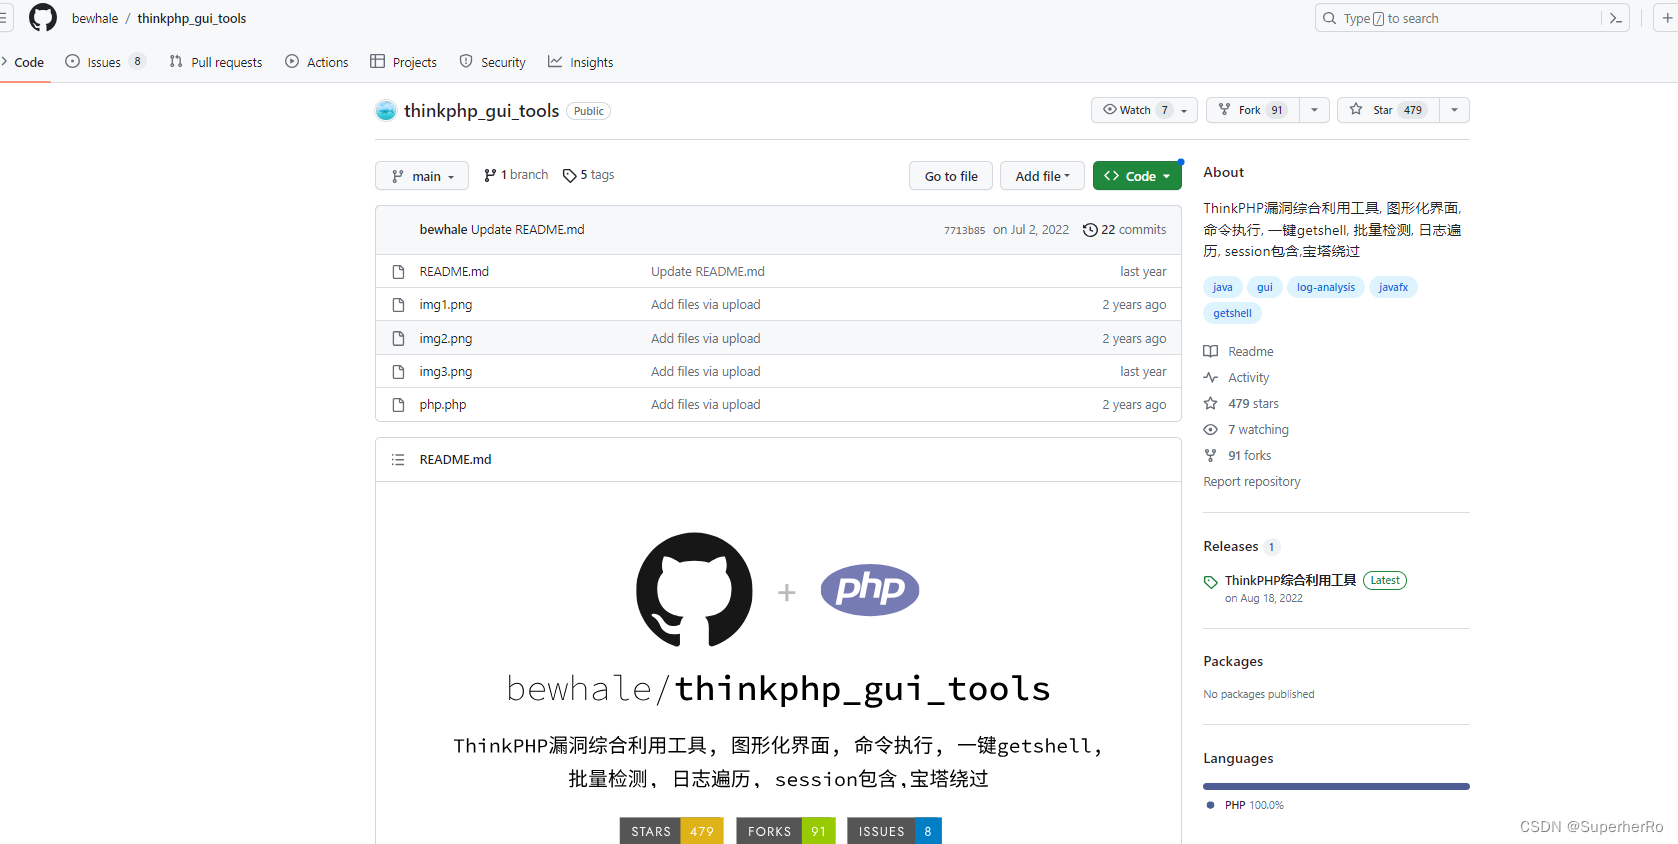Open the GitHub home logo
Image resolution: width=1678 pixels, height=844 pixels.
click(x=43, y=18)
